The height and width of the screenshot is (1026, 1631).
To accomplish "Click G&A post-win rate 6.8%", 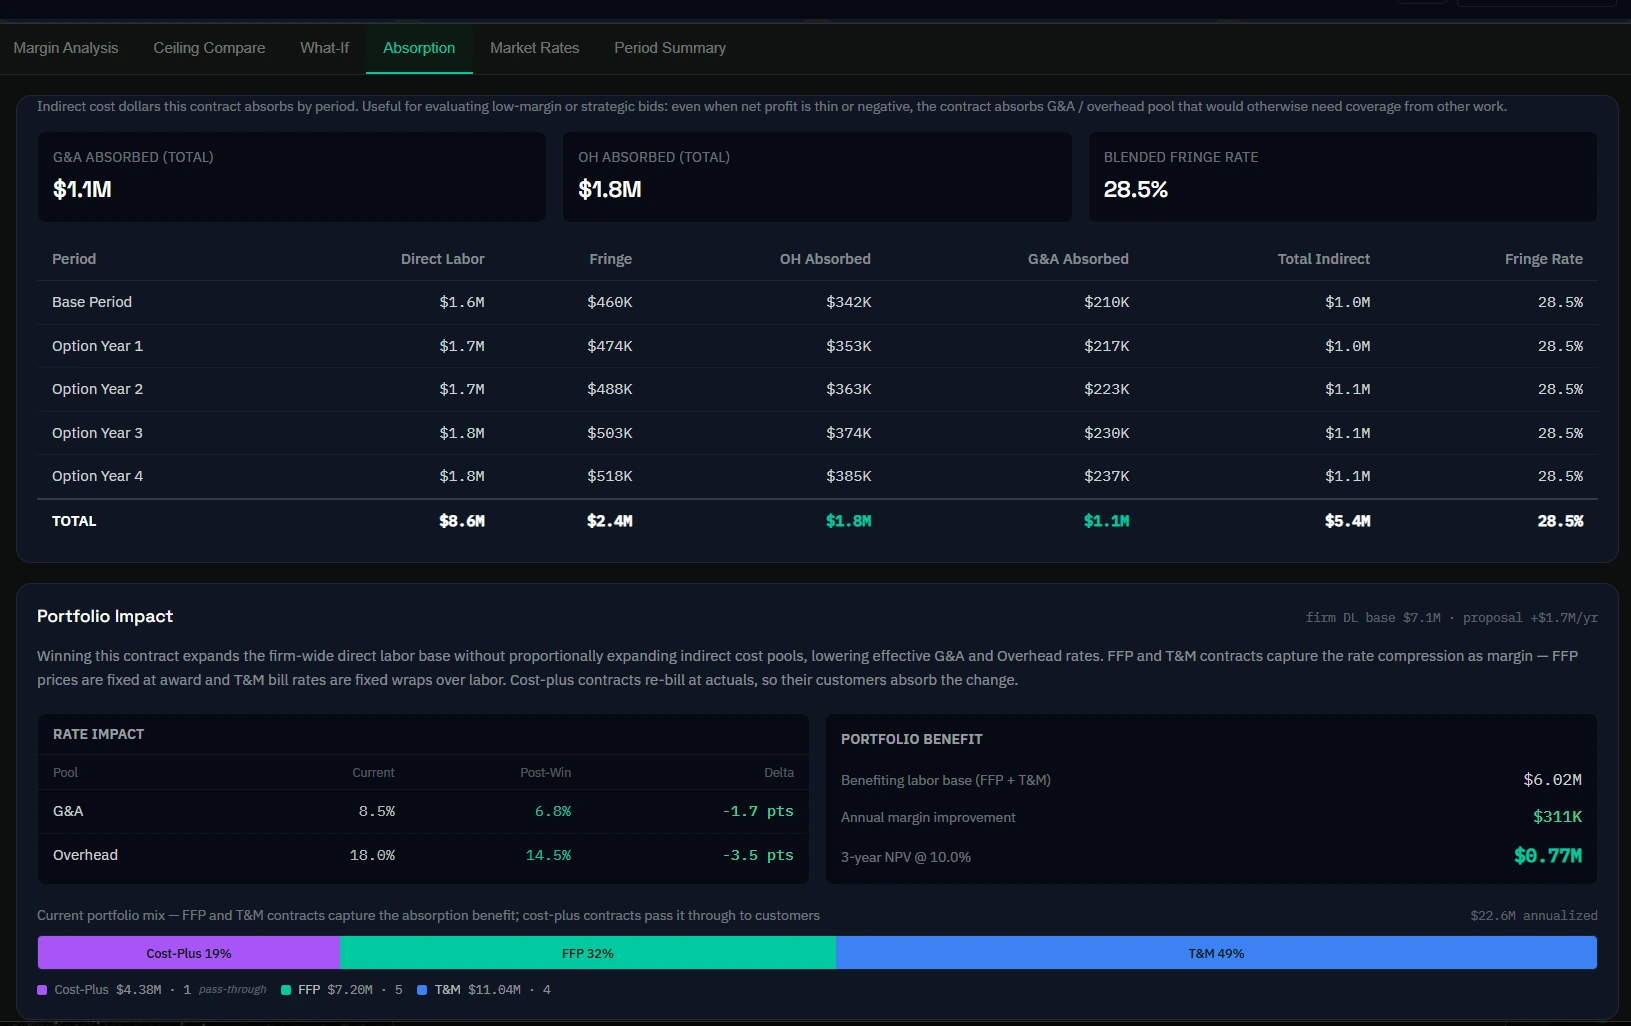I will click(x=553, y=811).
